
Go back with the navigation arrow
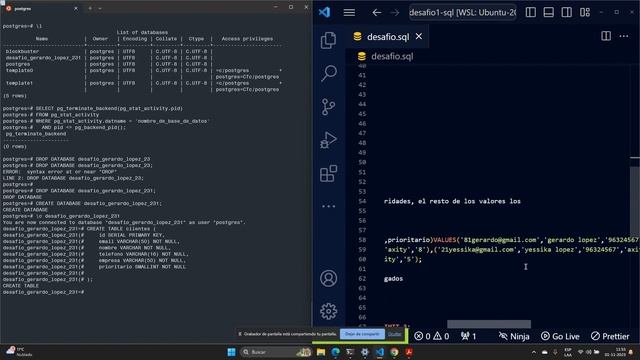376,13
